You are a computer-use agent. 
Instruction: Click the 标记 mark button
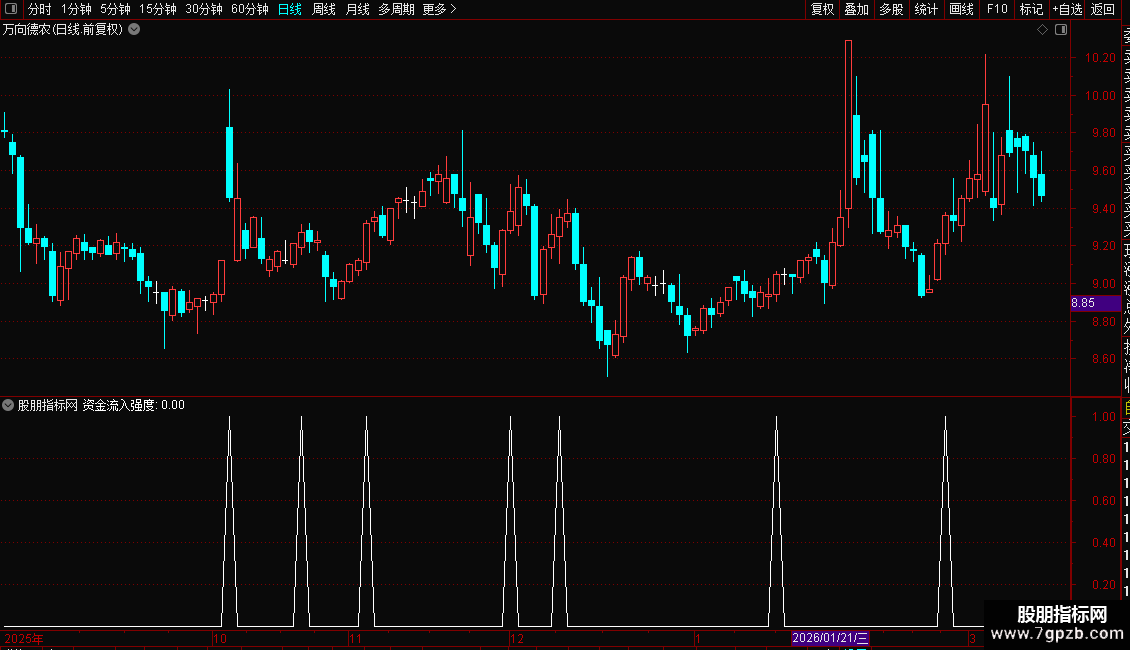(1031, 9)
